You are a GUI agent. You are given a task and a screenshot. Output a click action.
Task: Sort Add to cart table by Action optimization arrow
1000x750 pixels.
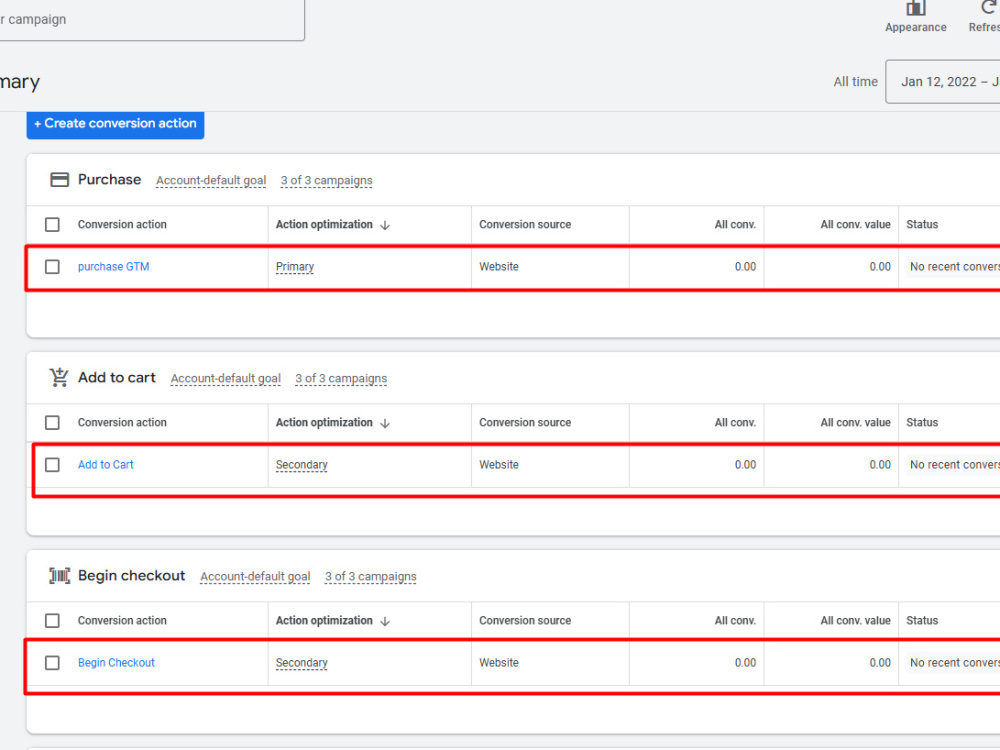tap(385, 423)
